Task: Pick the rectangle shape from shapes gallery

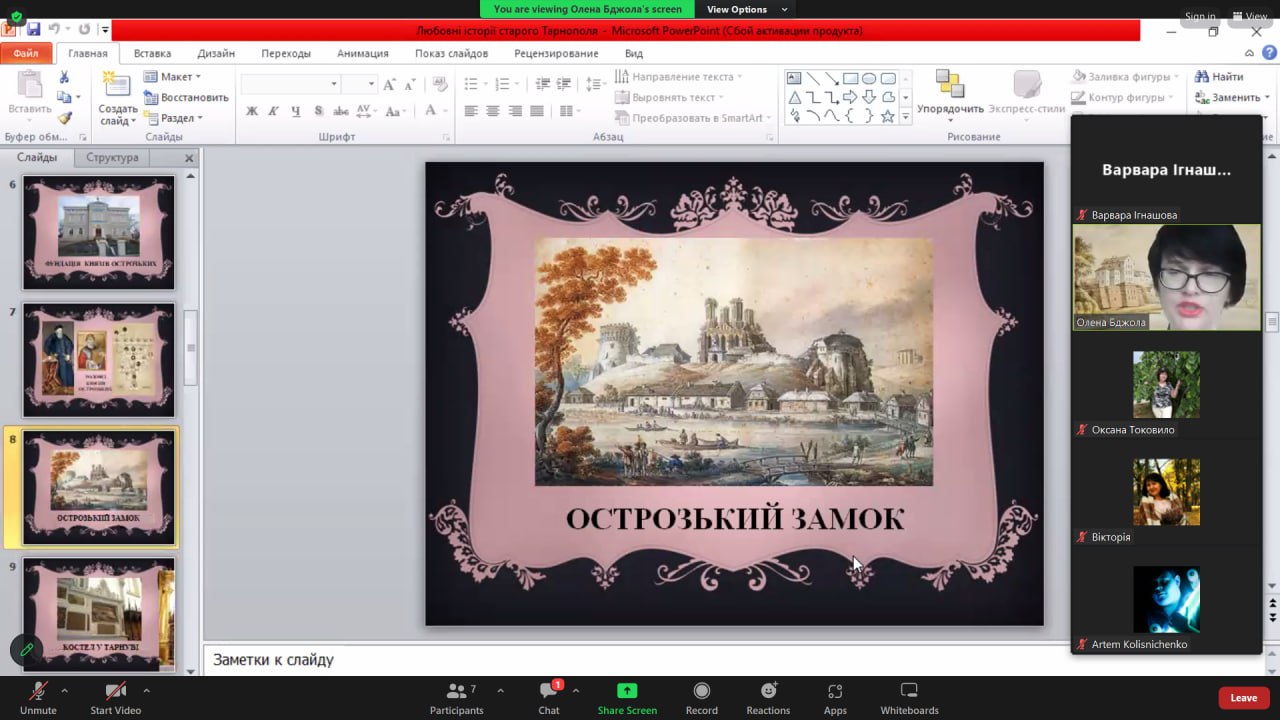Action: point(850,79)
